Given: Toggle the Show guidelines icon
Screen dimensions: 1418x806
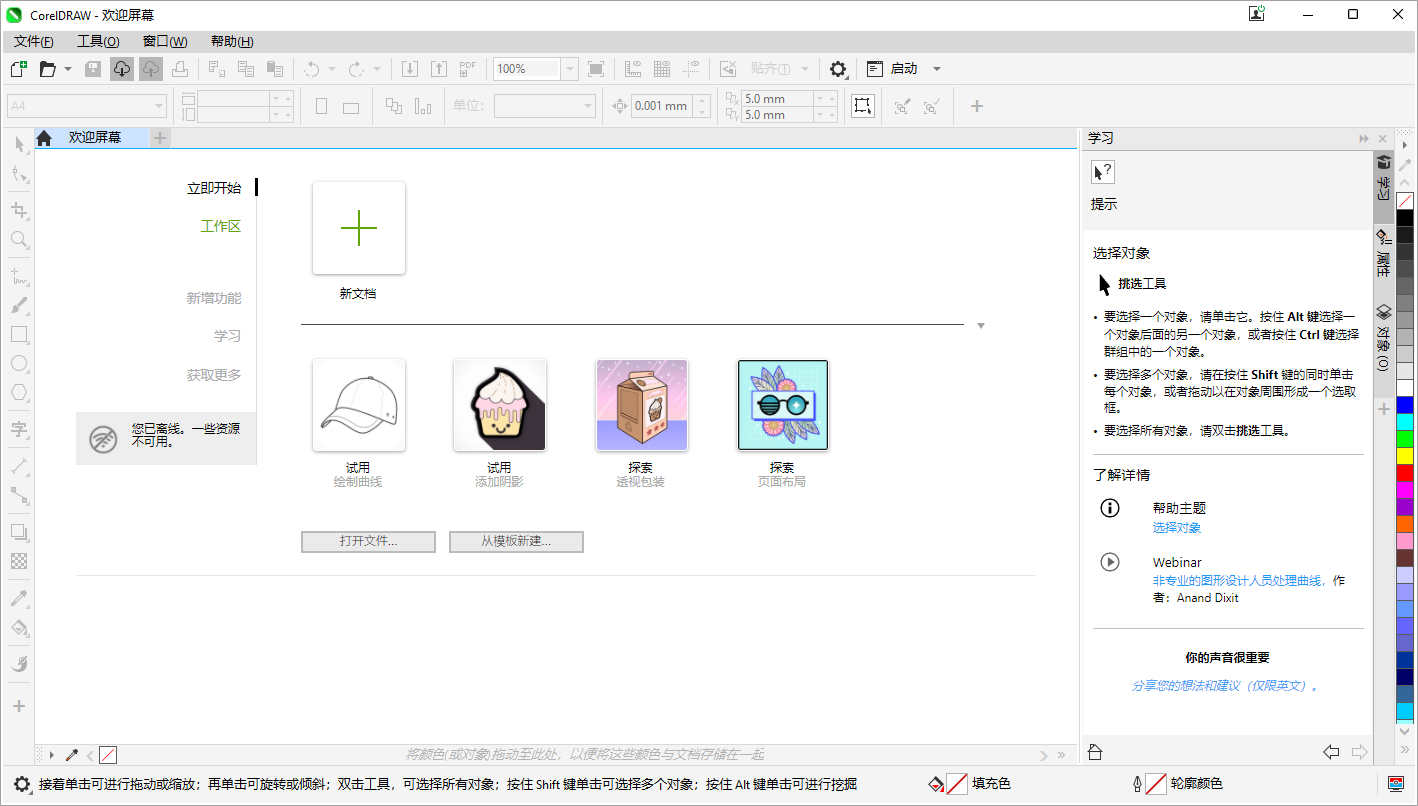Looking at the screenshot, I should (691, 69).
